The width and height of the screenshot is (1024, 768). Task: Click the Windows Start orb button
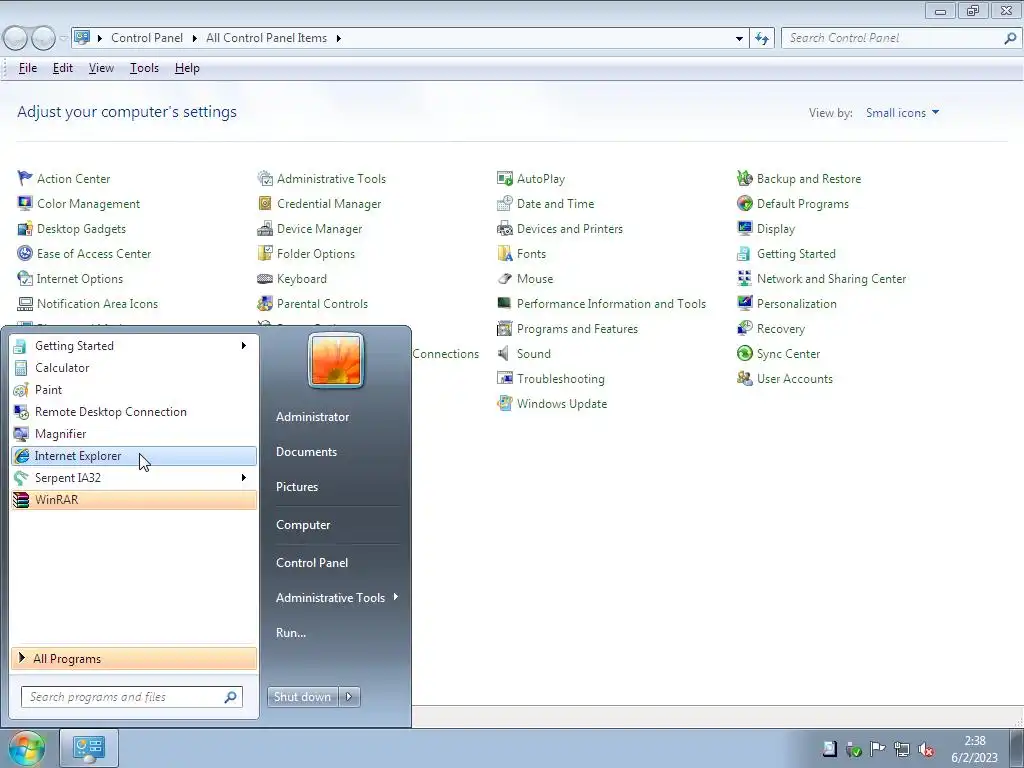[26, 748]
